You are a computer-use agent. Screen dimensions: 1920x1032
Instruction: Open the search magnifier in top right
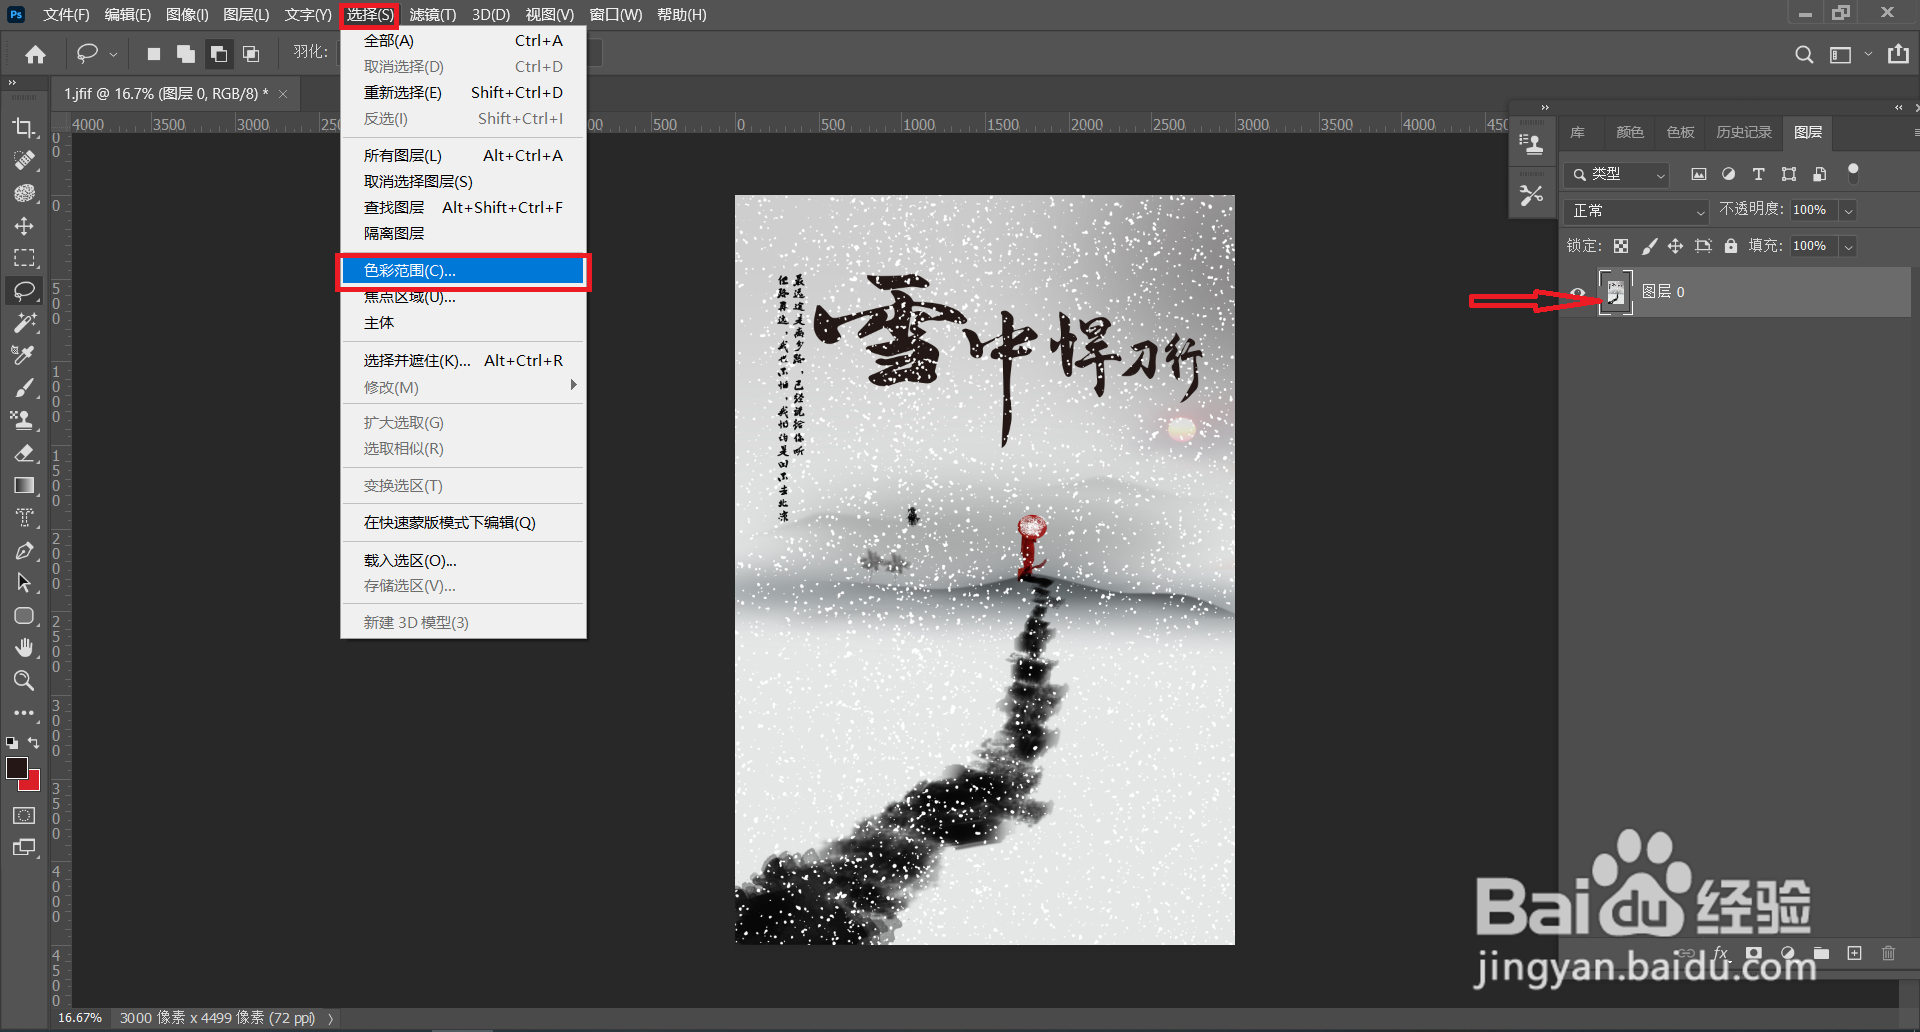1804,54
